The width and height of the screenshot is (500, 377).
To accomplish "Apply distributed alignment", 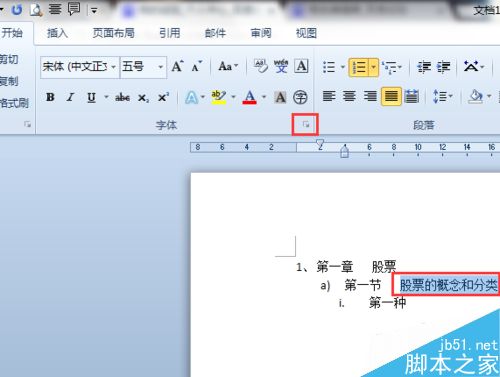I will coord(412,96).
